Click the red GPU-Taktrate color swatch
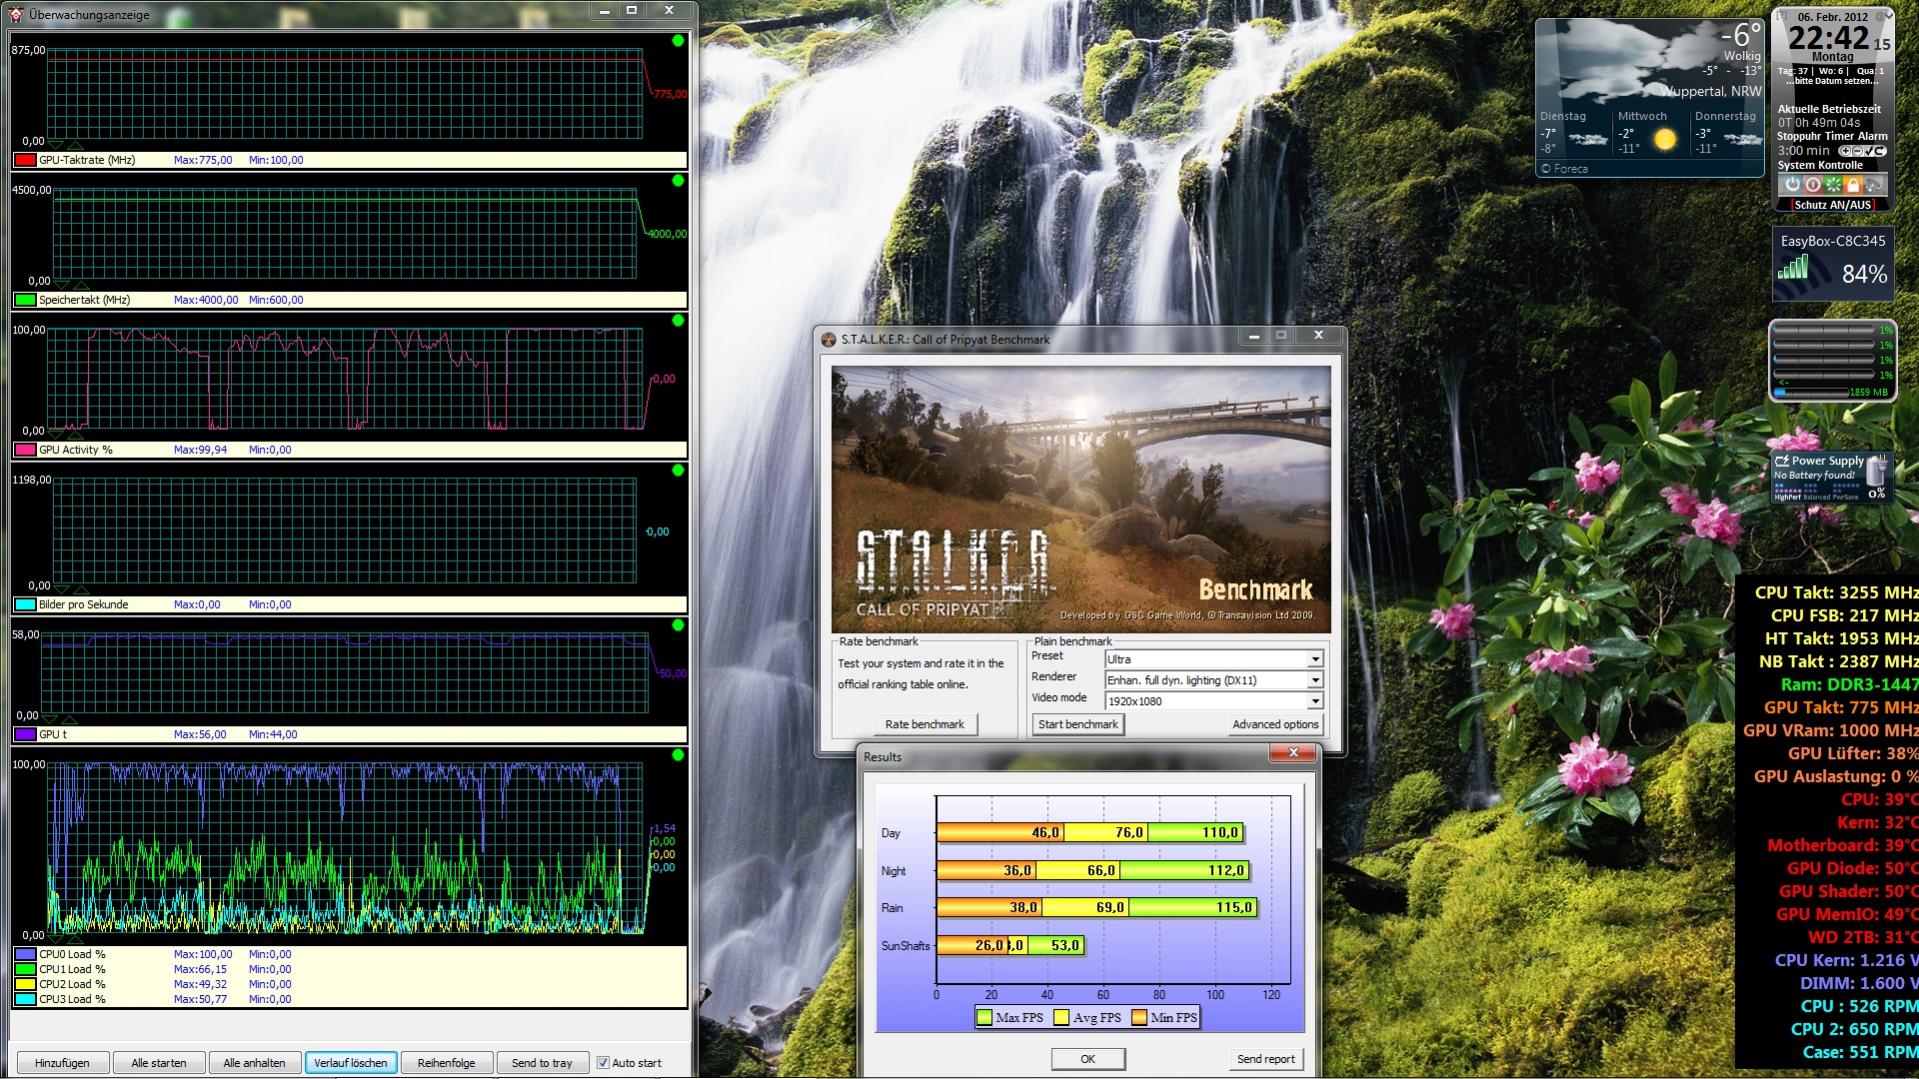 pyautogui.click(x=25, y=160)
